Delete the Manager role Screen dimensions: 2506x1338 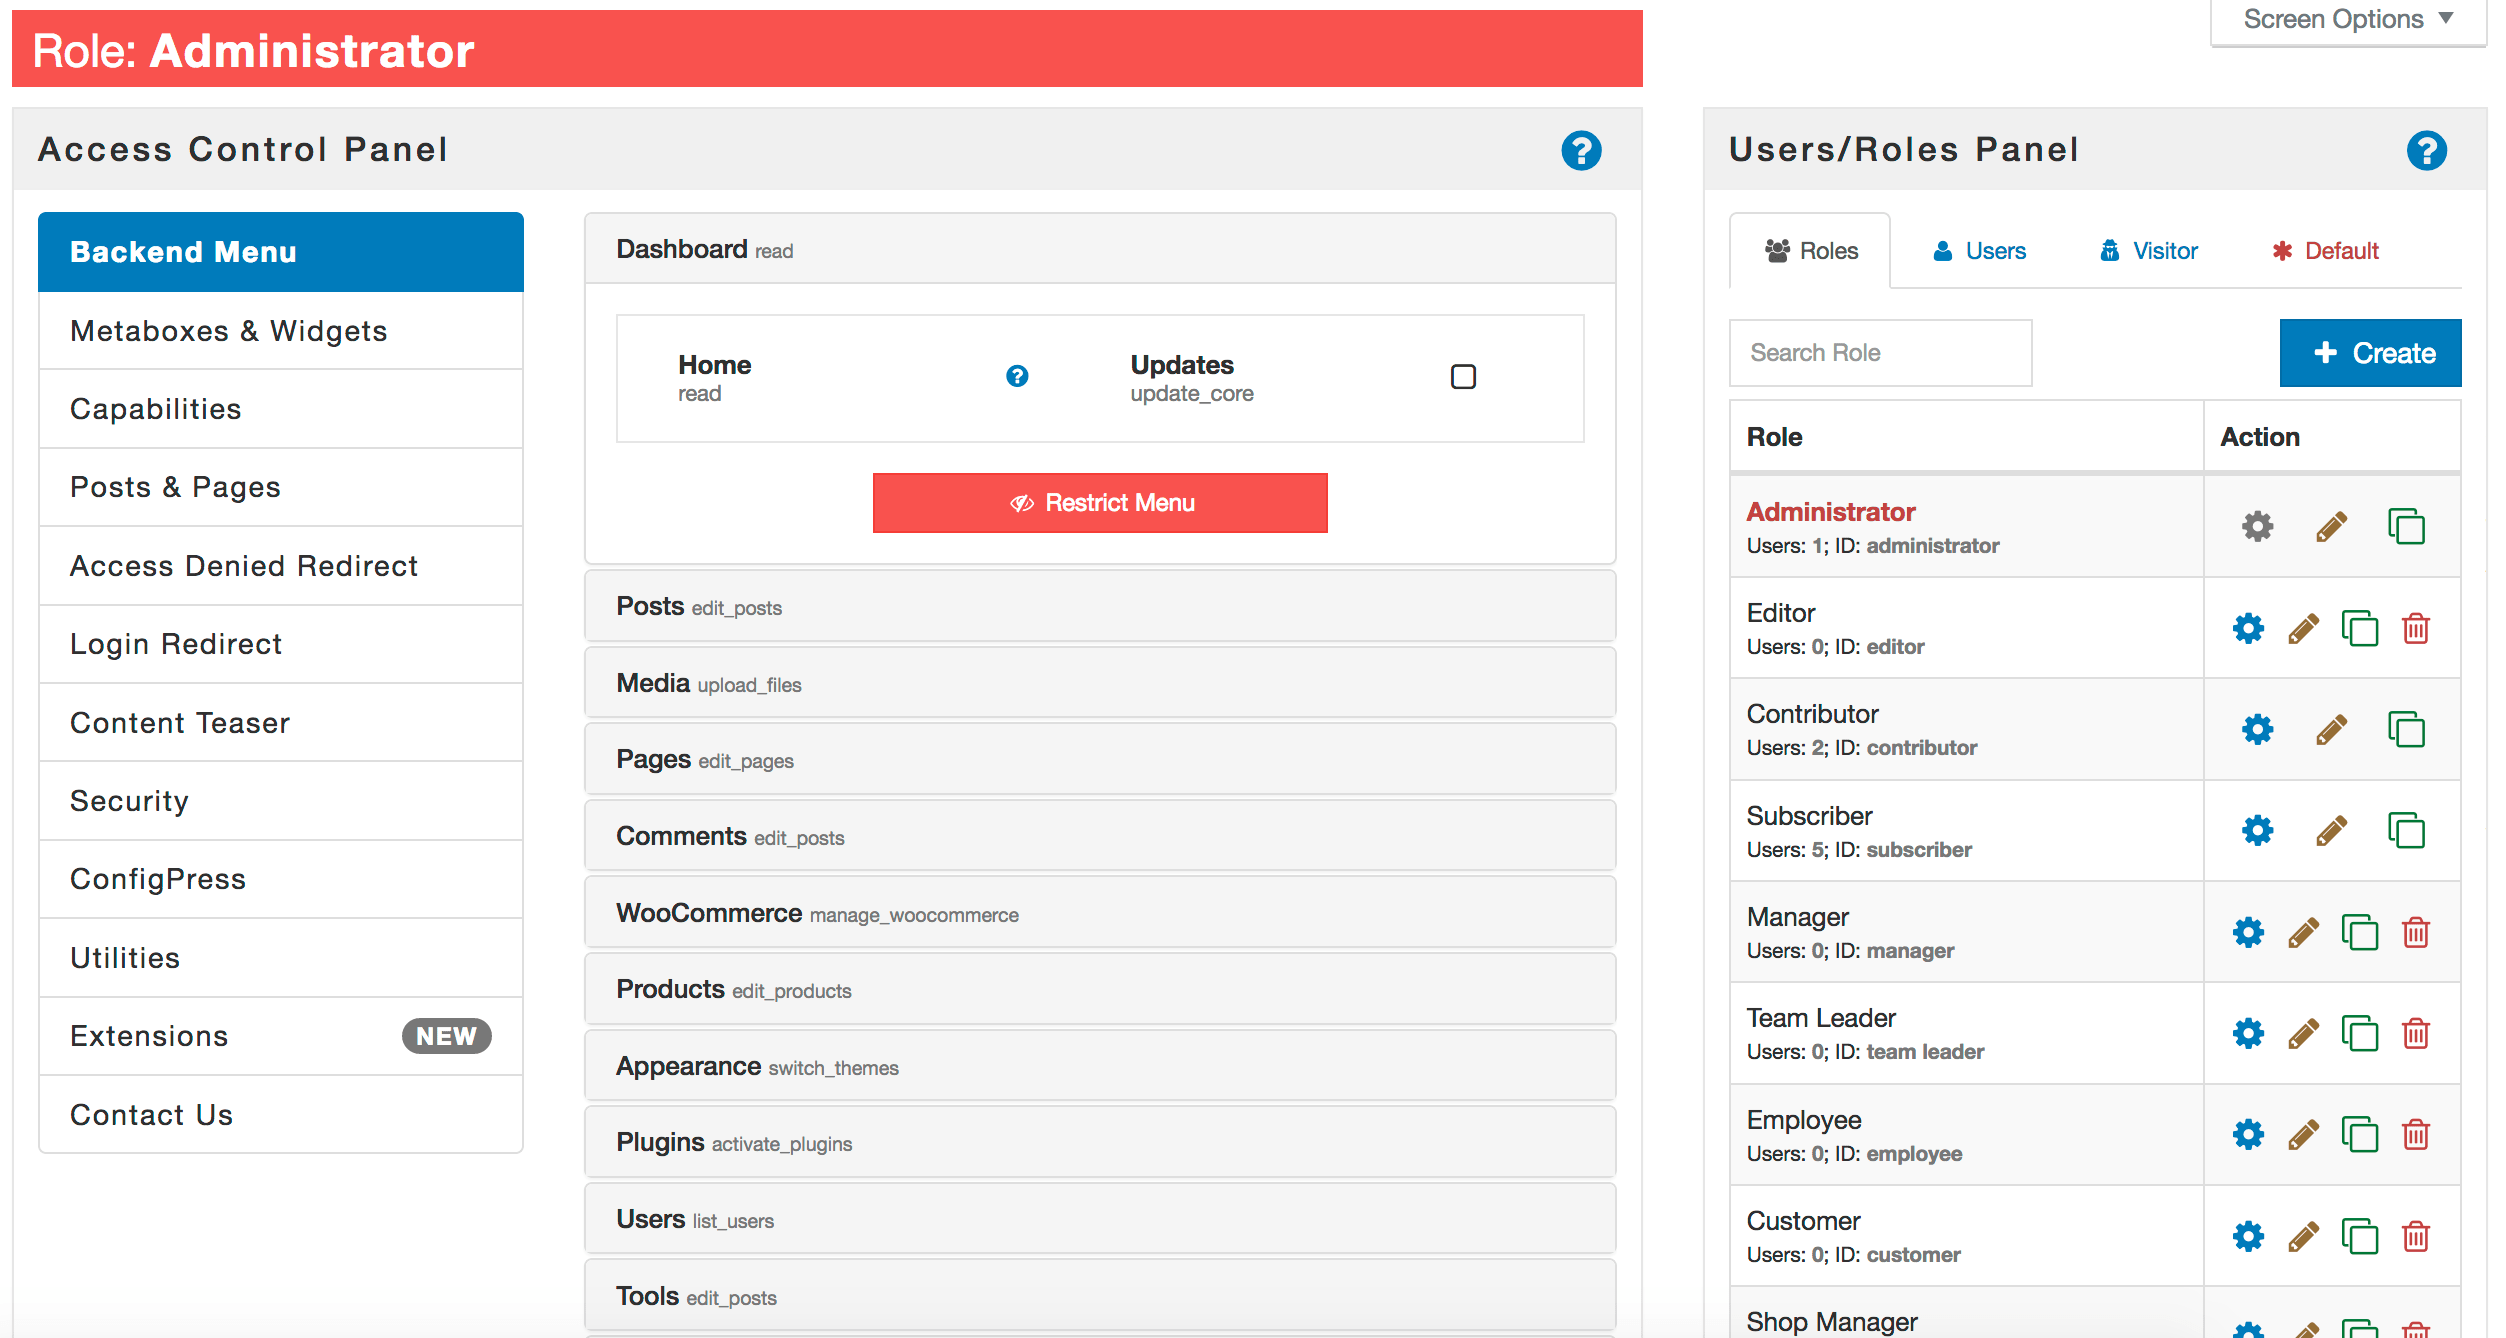click(2416, 932)
